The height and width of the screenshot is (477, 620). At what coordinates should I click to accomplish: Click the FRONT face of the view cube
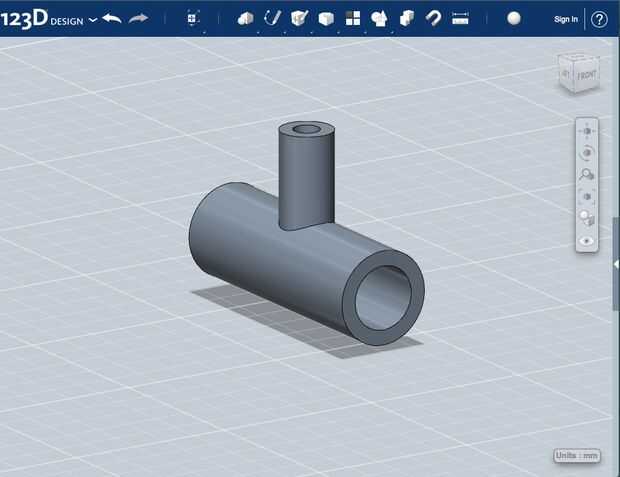(x=587, y=75)
